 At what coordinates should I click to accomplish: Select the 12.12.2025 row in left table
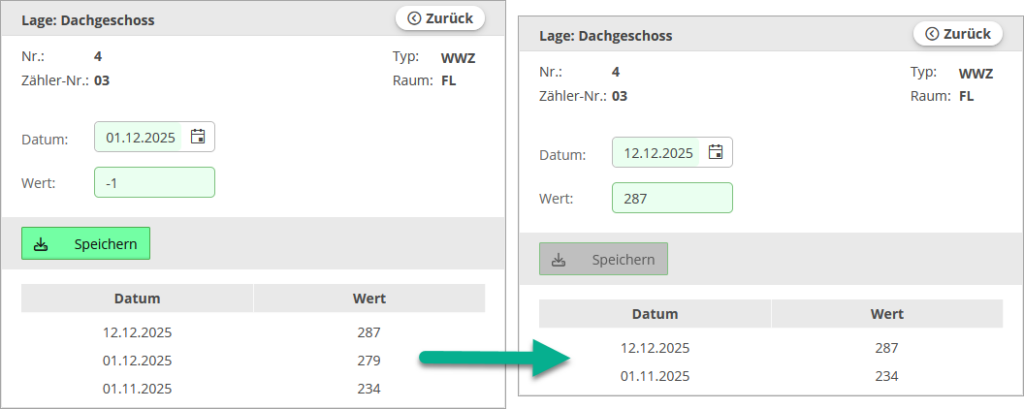point(252,332)
